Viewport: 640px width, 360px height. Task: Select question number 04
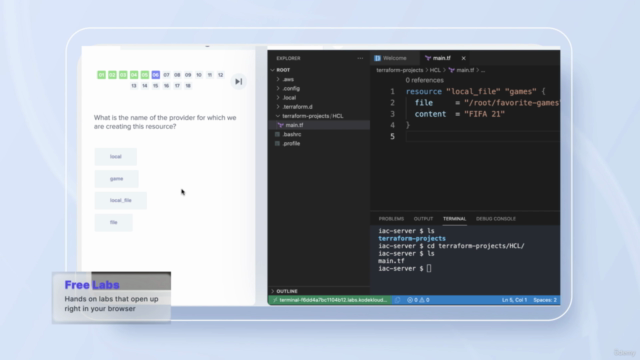tap(134, 75)
